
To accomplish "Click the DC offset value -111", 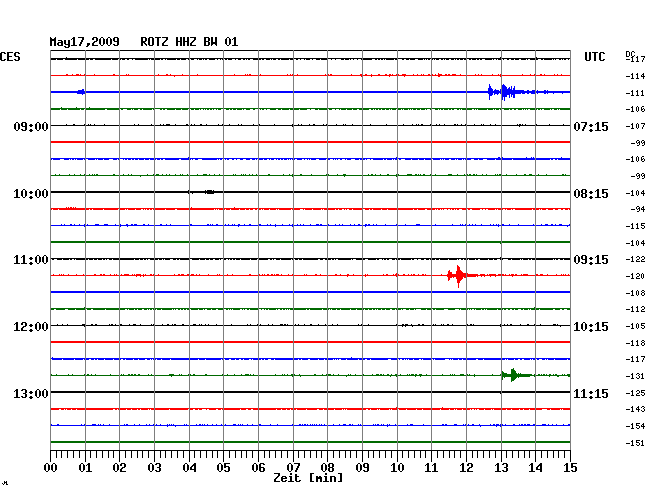I will [x=635, y=93].
